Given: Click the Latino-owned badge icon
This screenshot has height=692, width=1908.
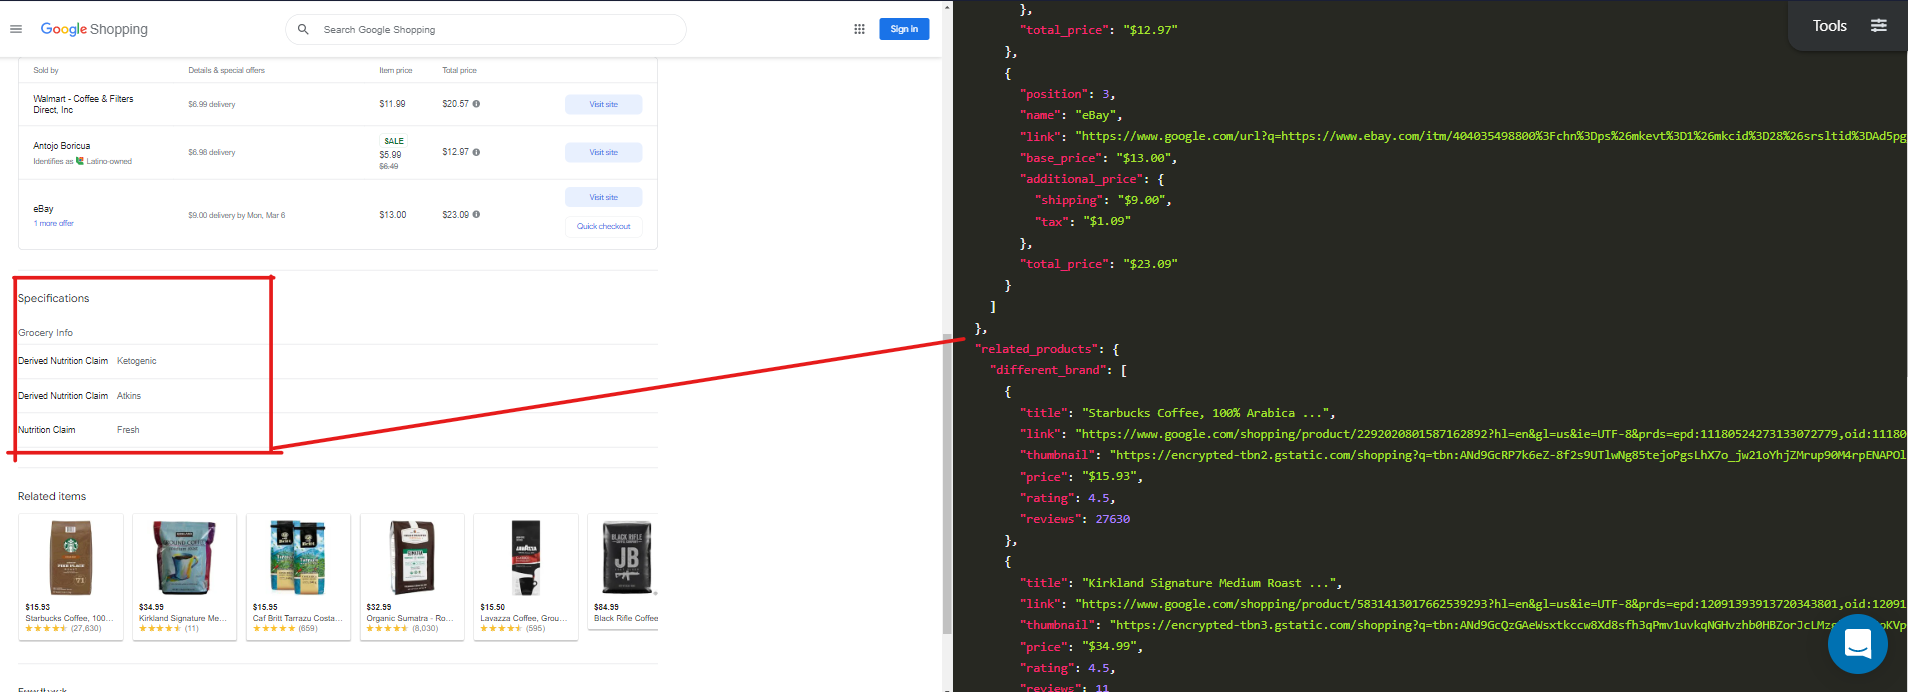Looking at the screenshot, I should point(80,161).
